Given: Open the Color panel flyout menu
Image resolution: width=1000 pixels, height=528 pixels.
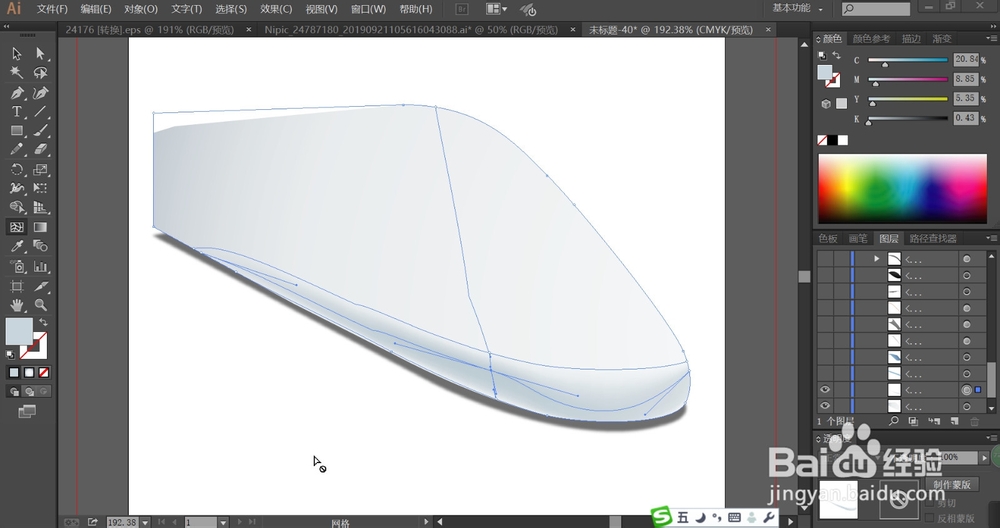Looking at the screenshot, I should [991, 38].
